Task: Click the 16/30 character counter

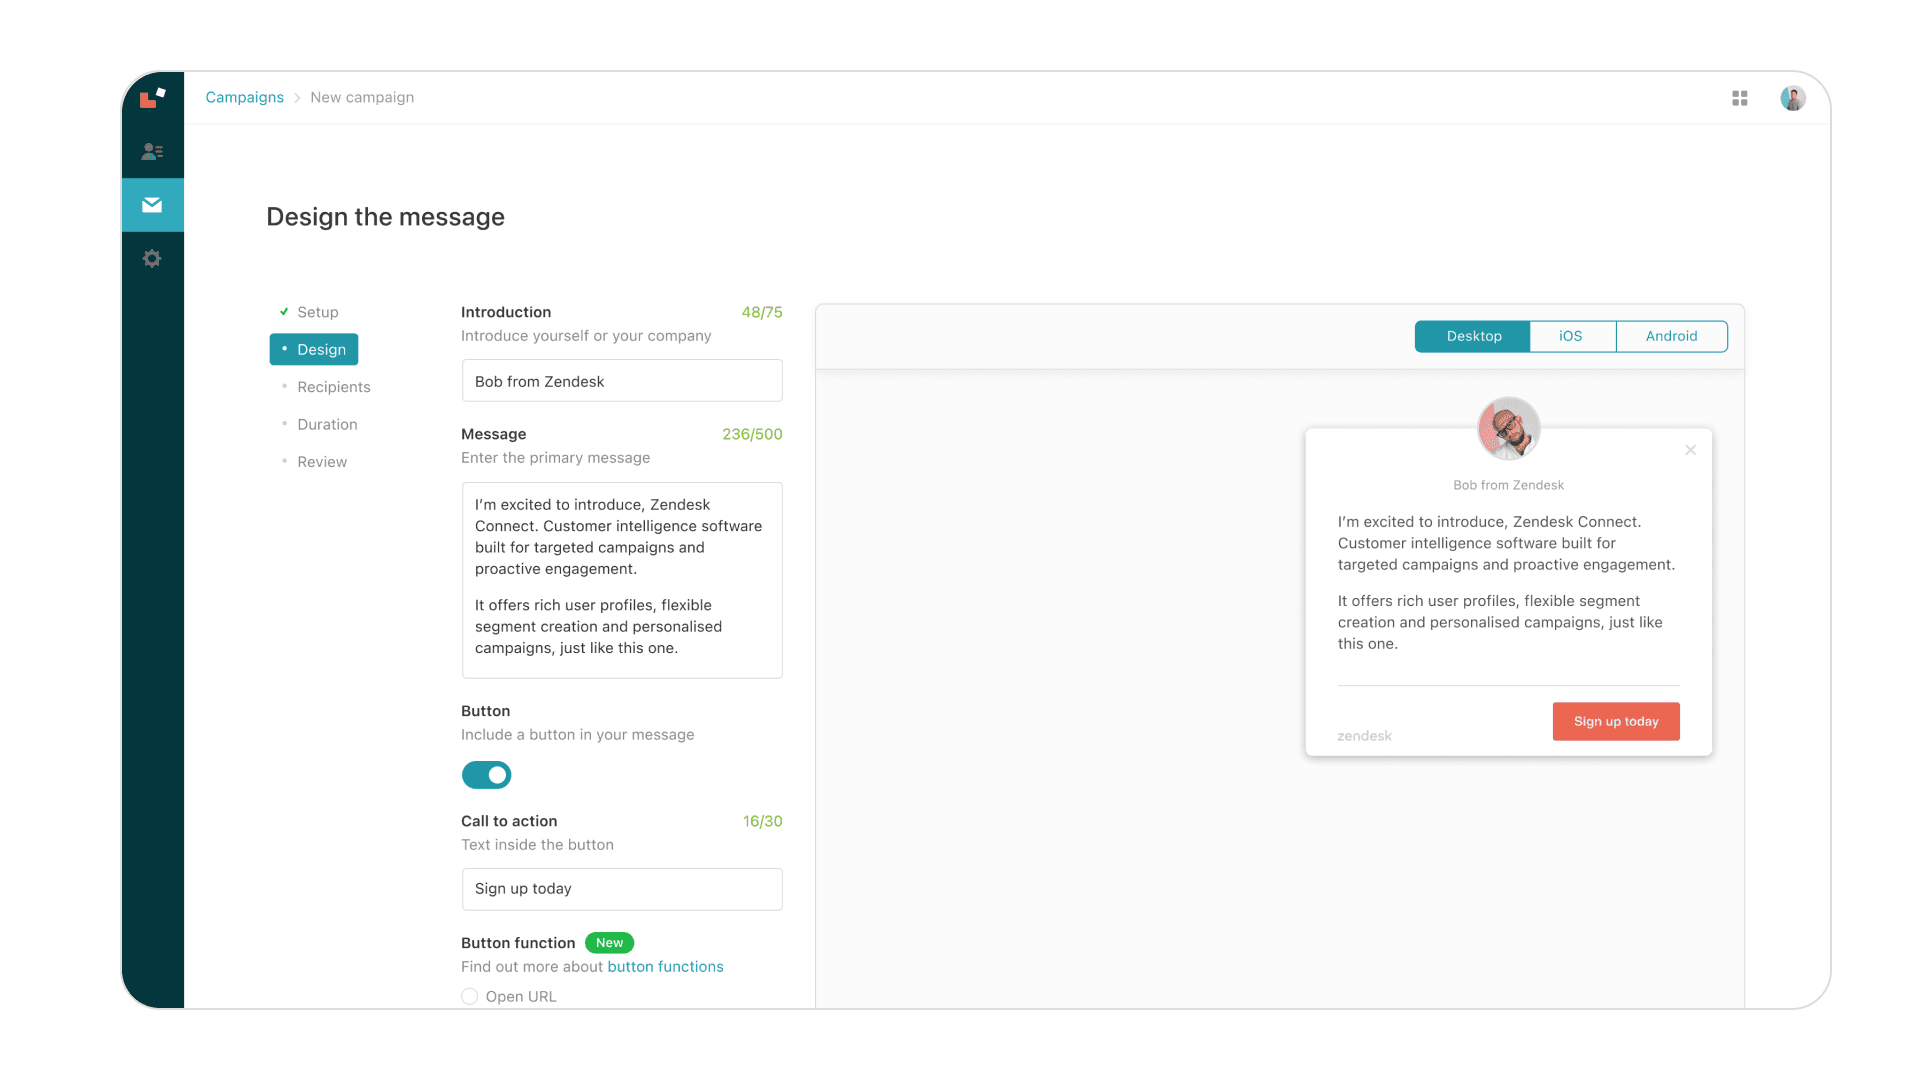Action: pyautogui.click(x=762, y=821)
